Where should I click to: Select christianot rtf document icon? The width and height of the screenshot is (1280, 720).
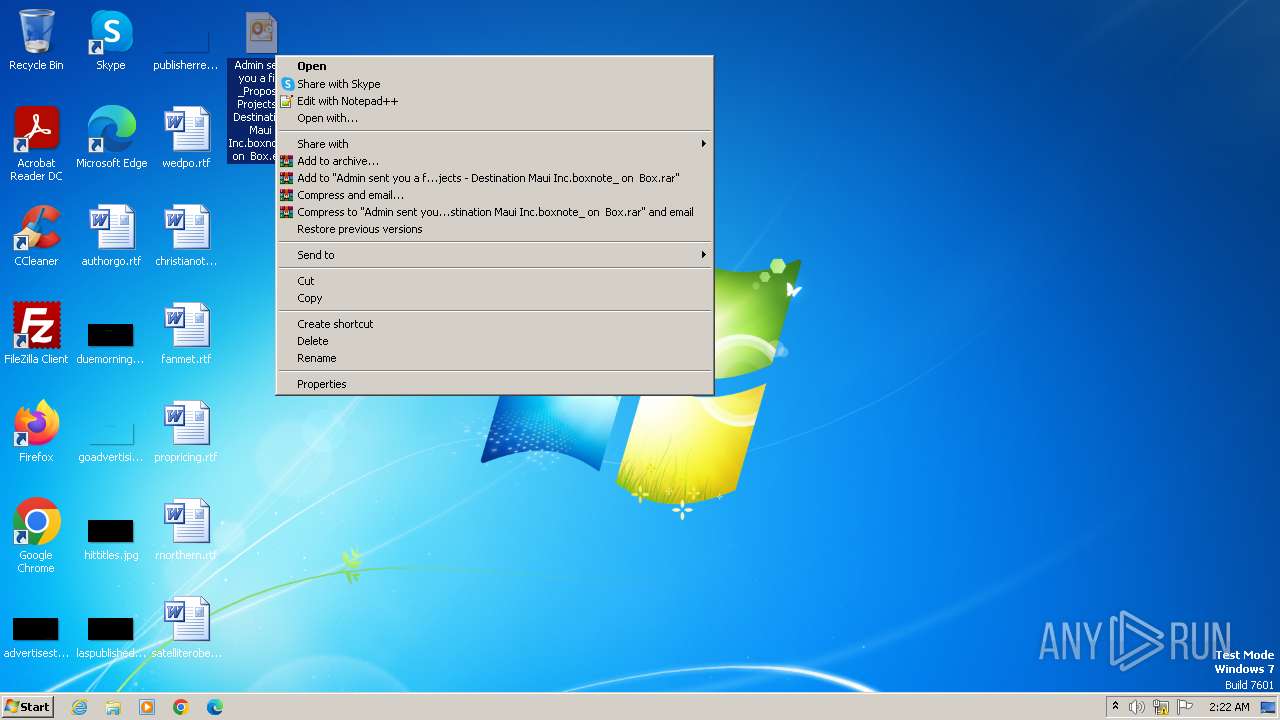pos(186,236)
